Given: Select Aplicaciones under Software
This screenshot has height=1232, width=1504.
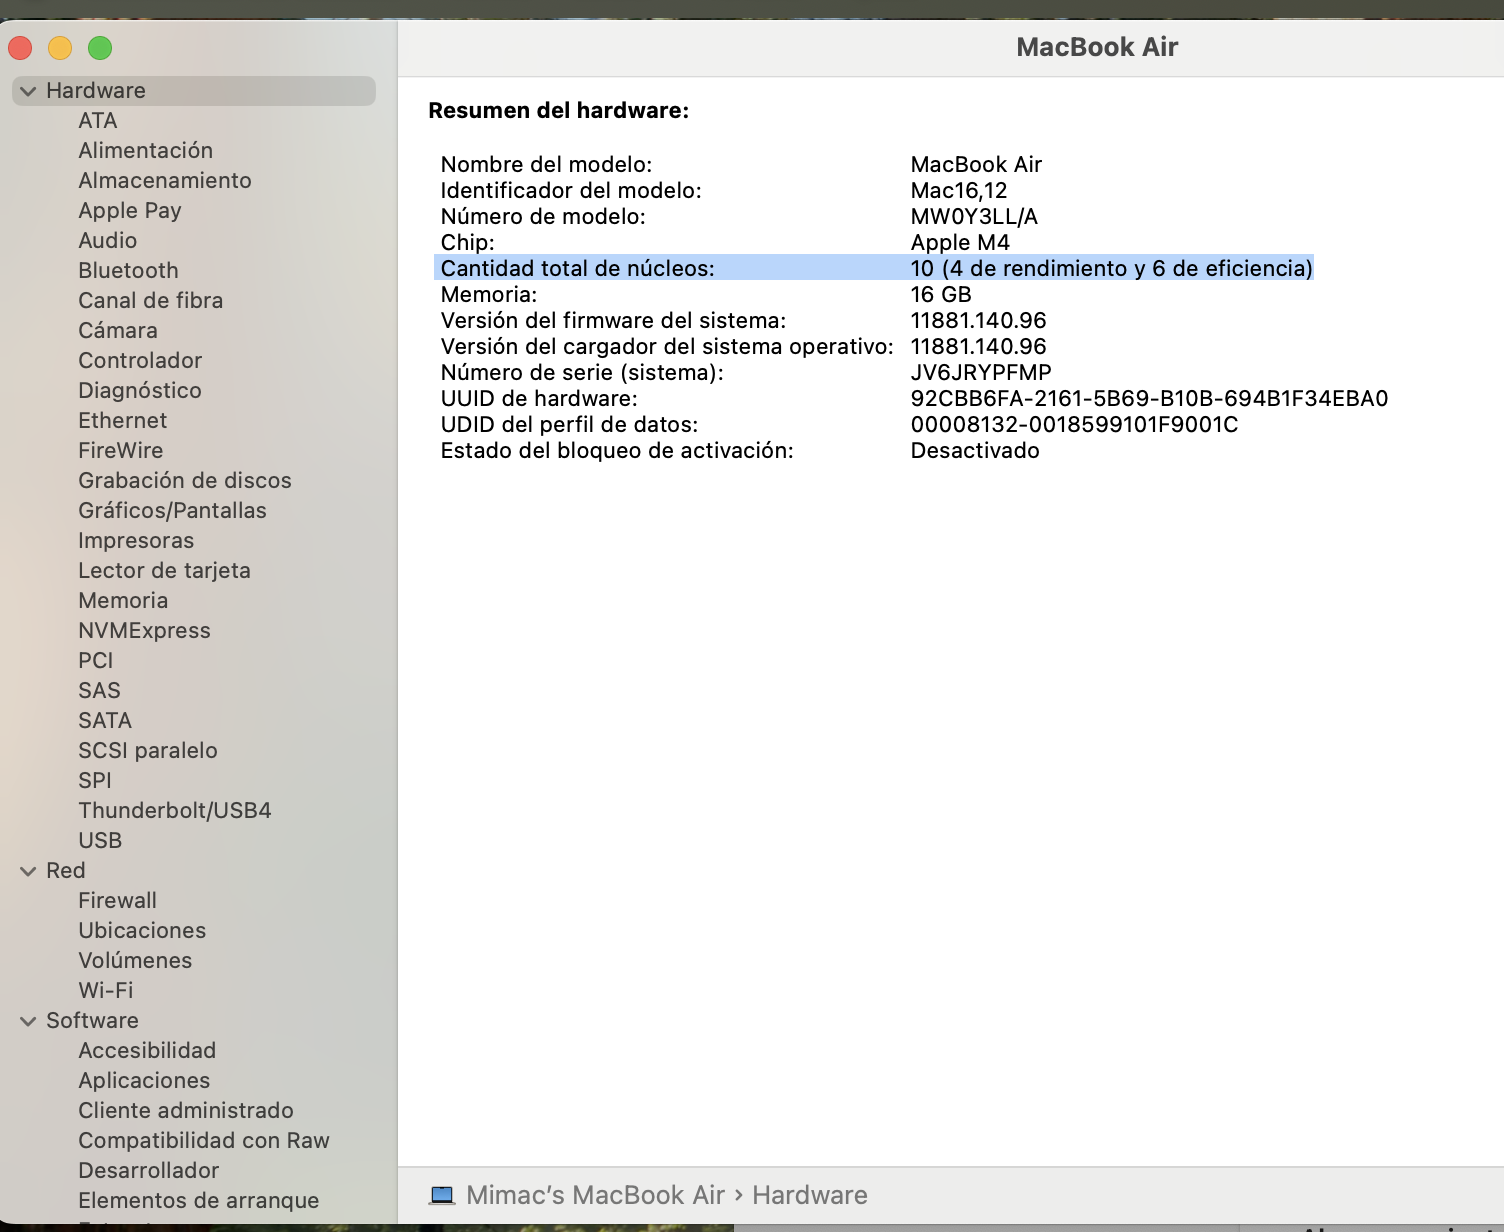Looking at the screenshot, I should (x=144, y=1080).
